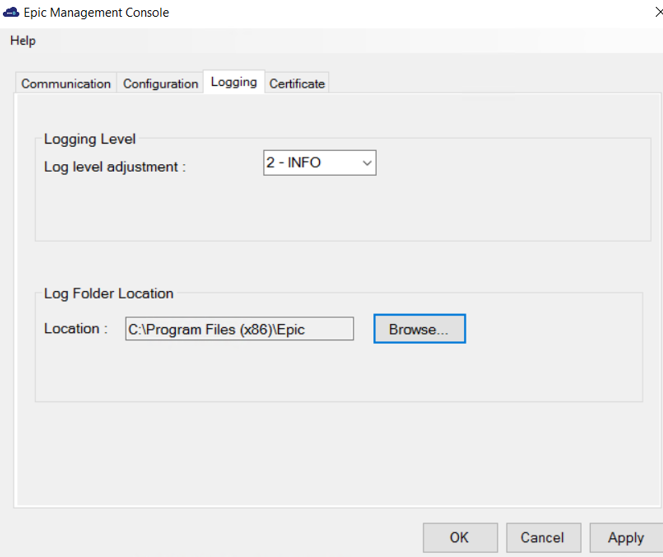Expand the log level adjustment dropdown

click(x=320, y=163)
